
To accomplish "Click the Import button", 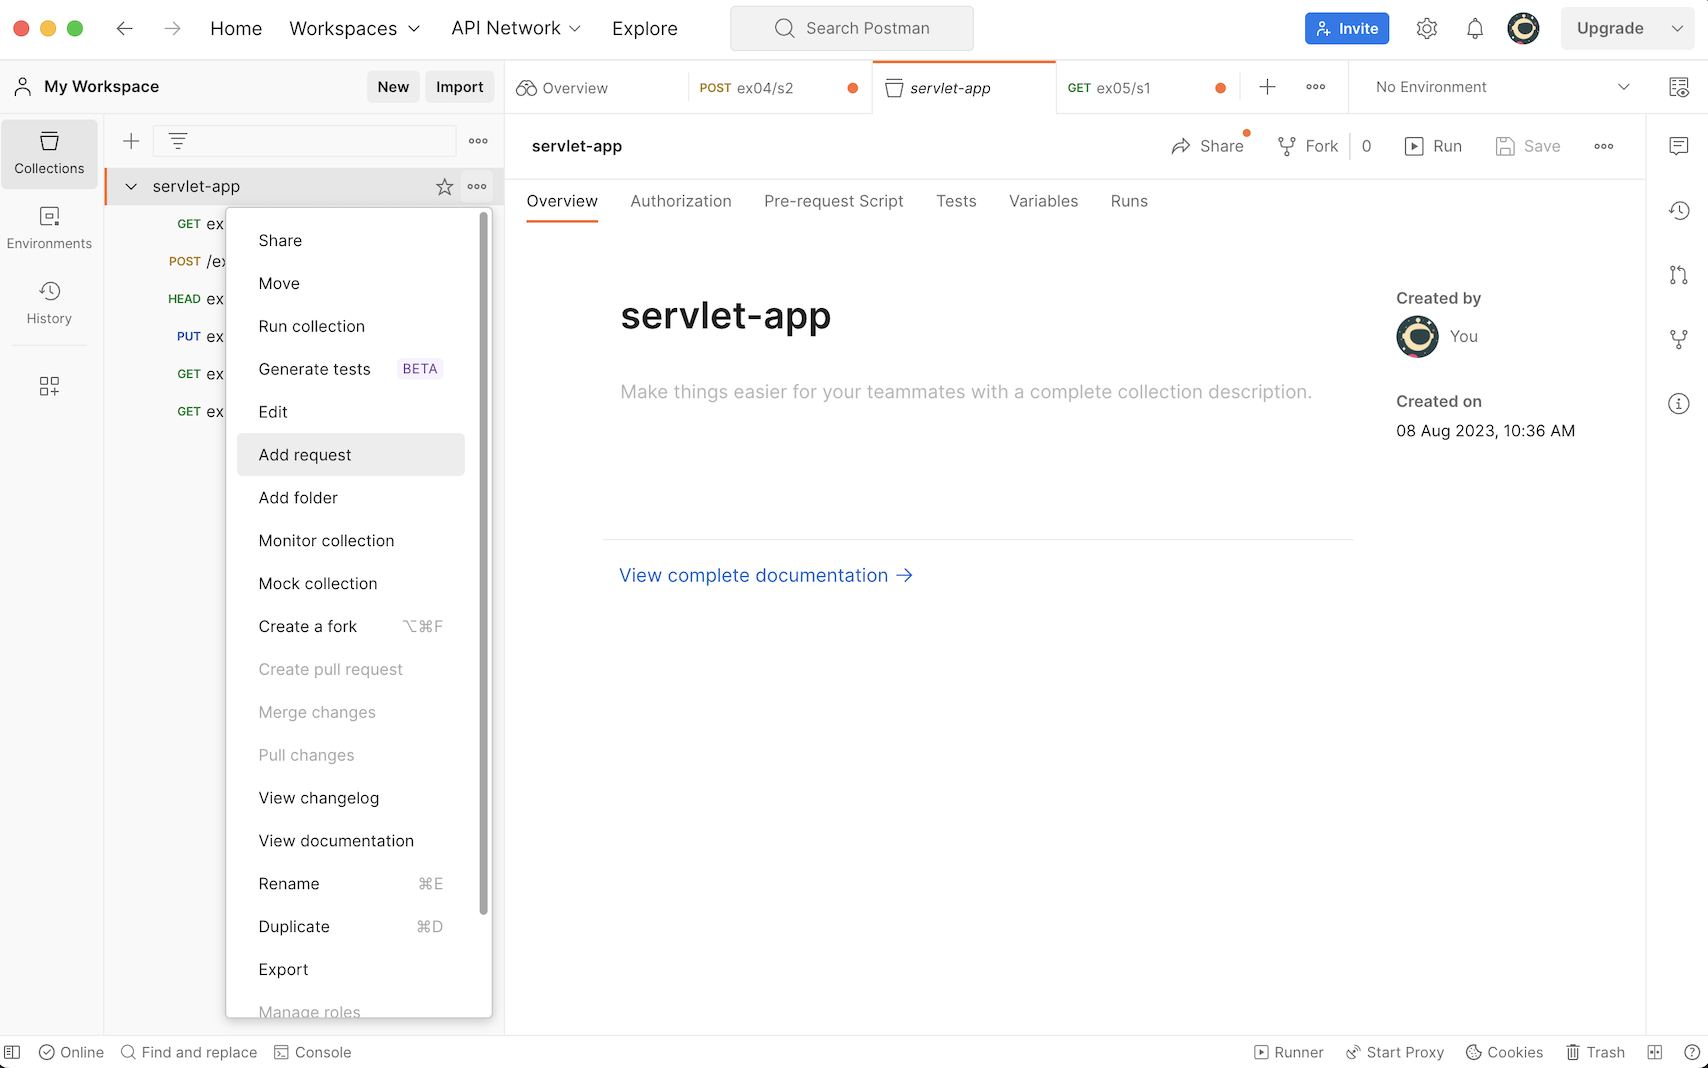I will [460, 87].
